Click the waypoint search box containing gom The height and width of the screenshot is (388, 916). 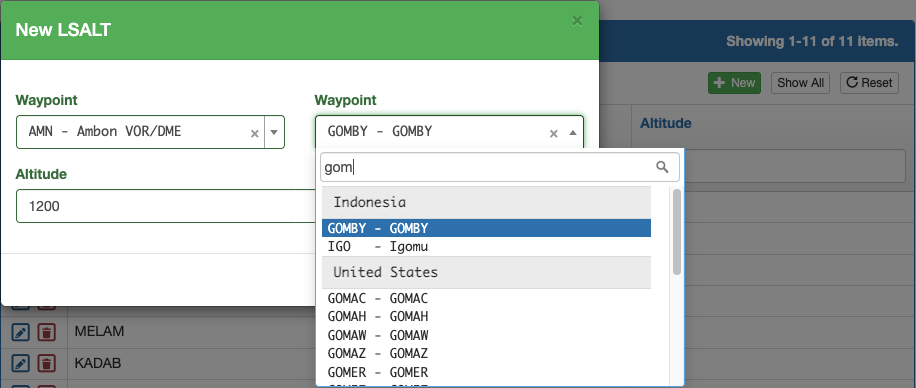500,167
